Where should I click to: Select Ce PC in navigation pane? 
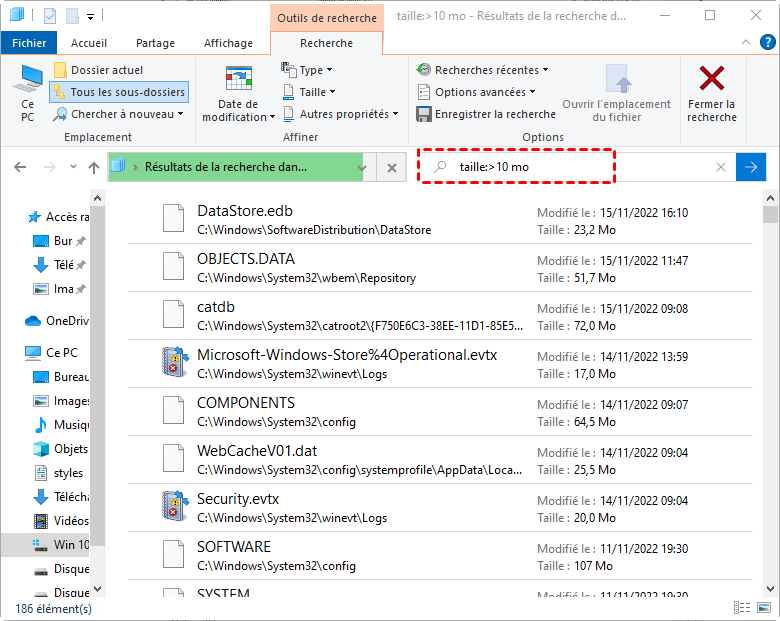[x=52, y=352]
